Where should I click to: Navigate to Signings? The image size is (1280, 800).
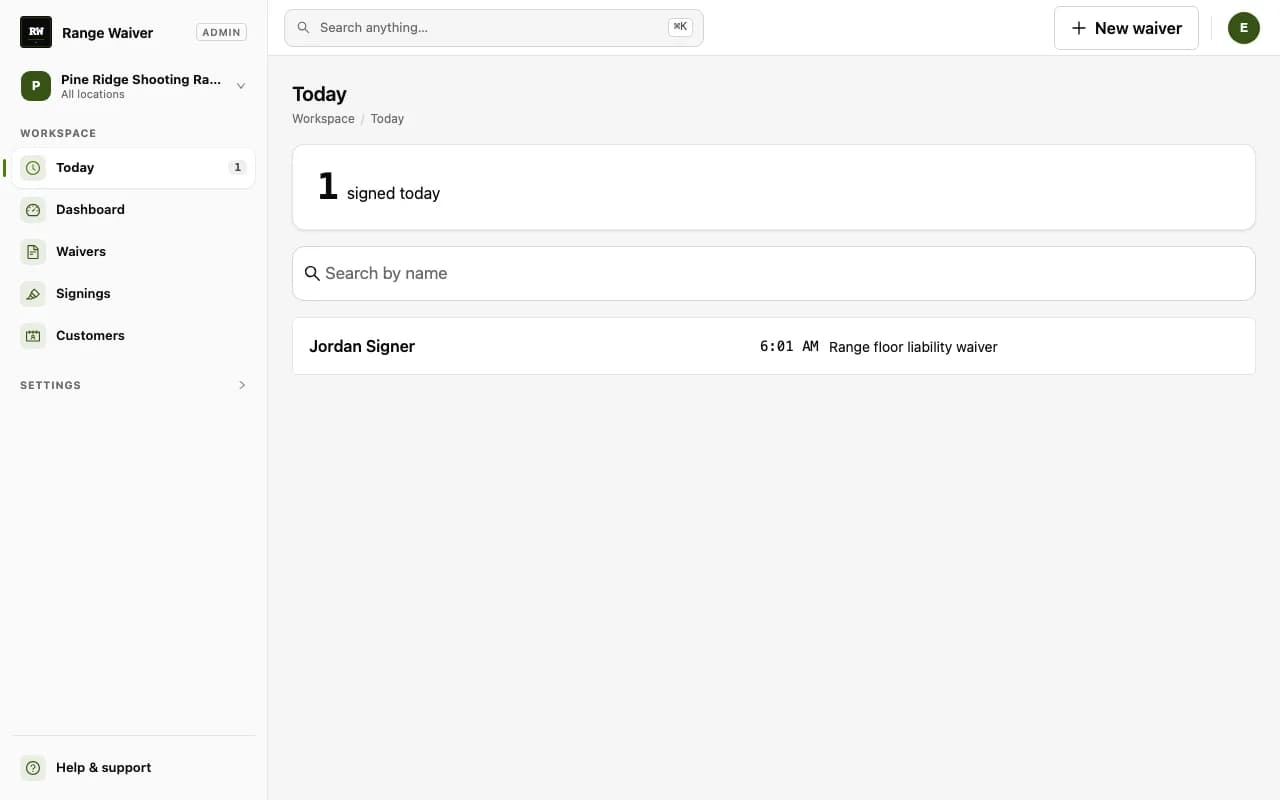[134, 294]
